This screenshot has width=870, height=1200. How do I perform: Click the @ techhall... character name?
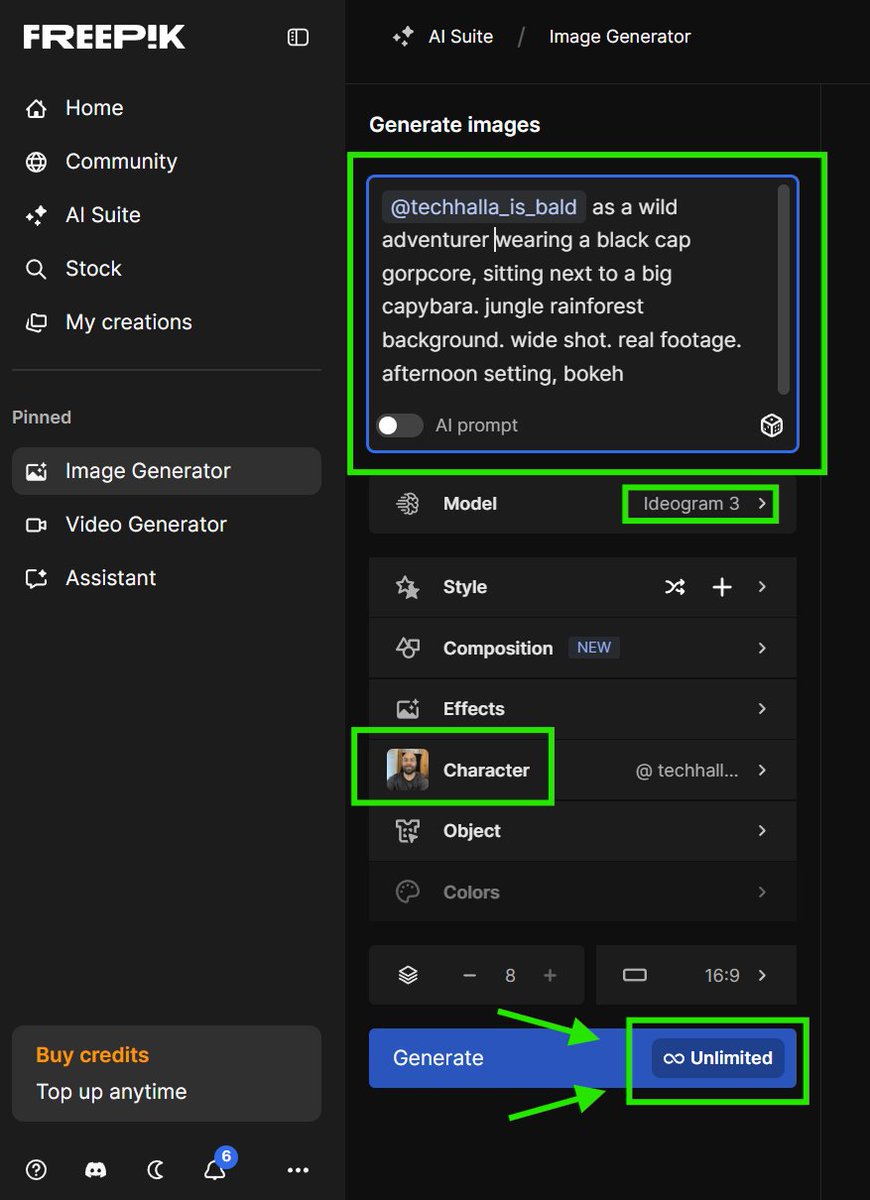687,770
